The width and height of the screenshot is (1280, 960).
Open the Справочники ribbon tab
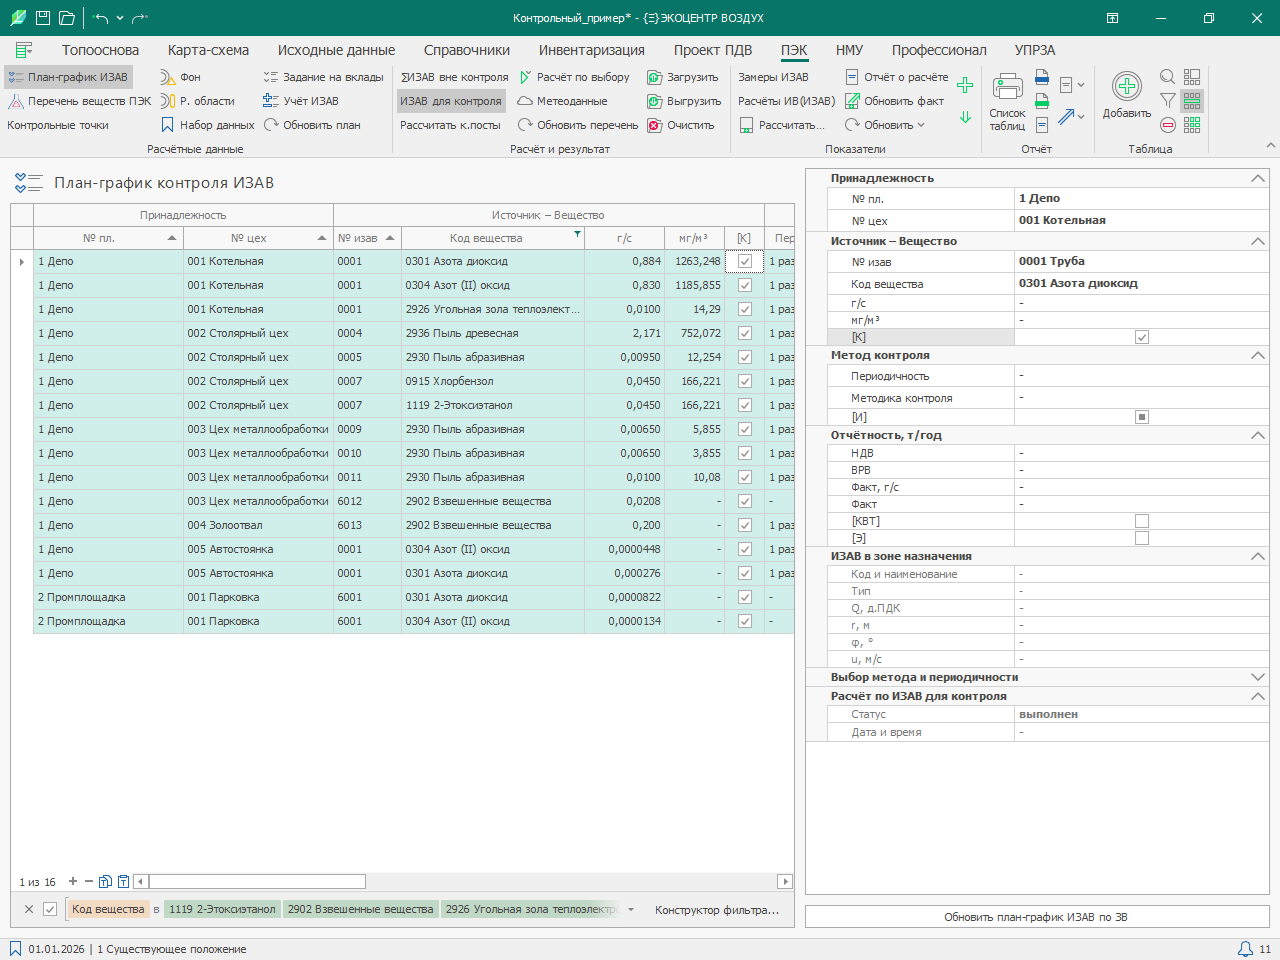click(467, 50)
